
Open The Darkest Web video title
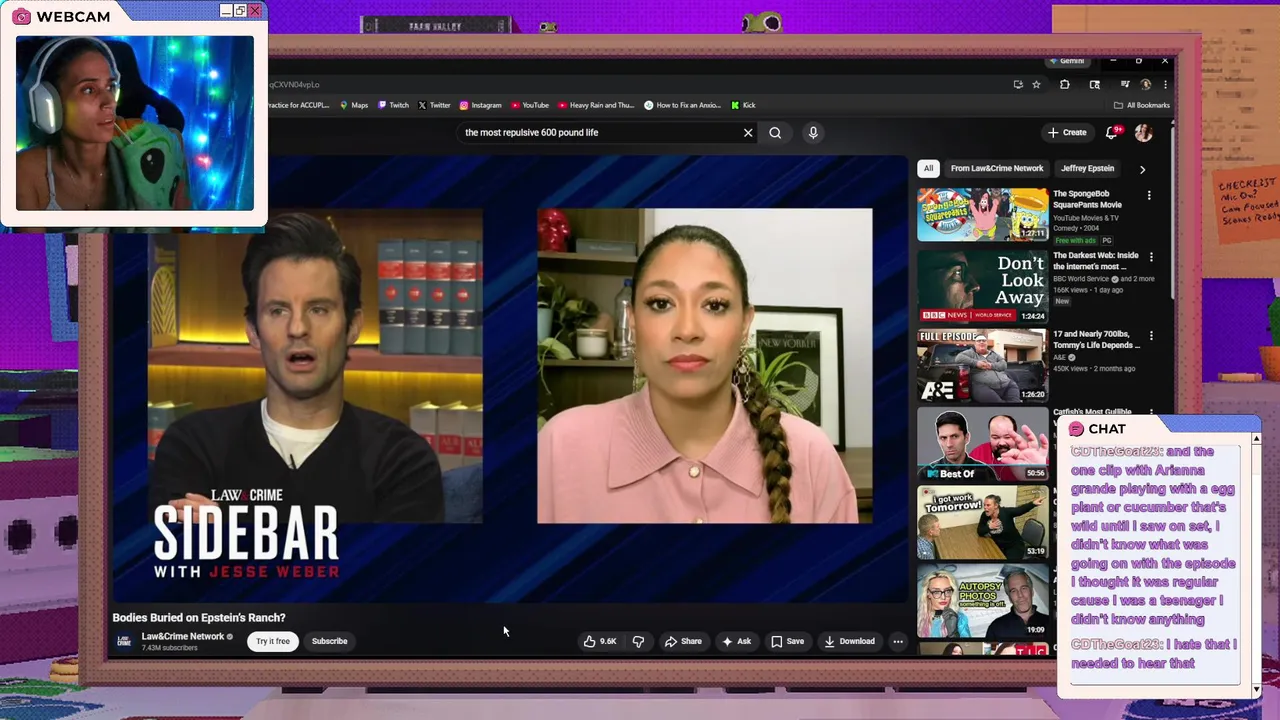pyautogui.click(x=1096, y=261)
